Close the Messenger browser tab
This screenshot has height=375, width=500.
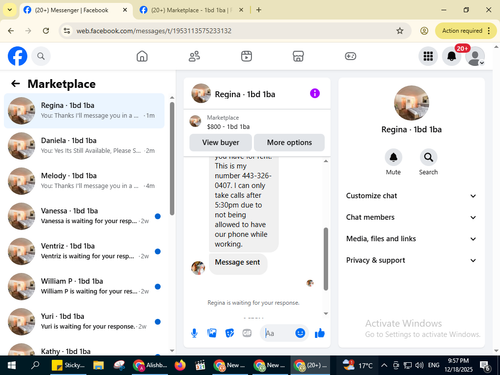(x=125, y=10)
